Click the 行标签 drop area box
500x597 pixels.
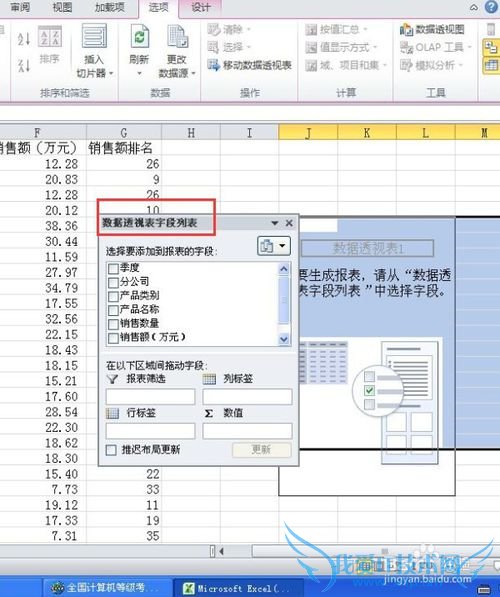click(x=150, y=431)
